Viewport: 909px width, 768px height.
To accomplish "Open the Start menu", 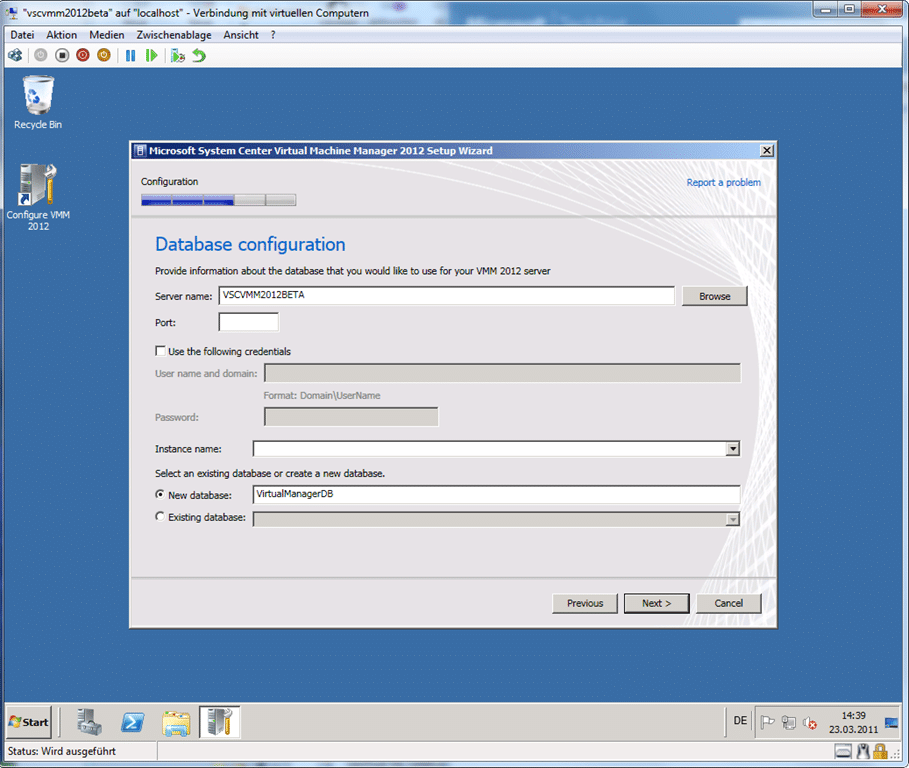I will [29, 722].
